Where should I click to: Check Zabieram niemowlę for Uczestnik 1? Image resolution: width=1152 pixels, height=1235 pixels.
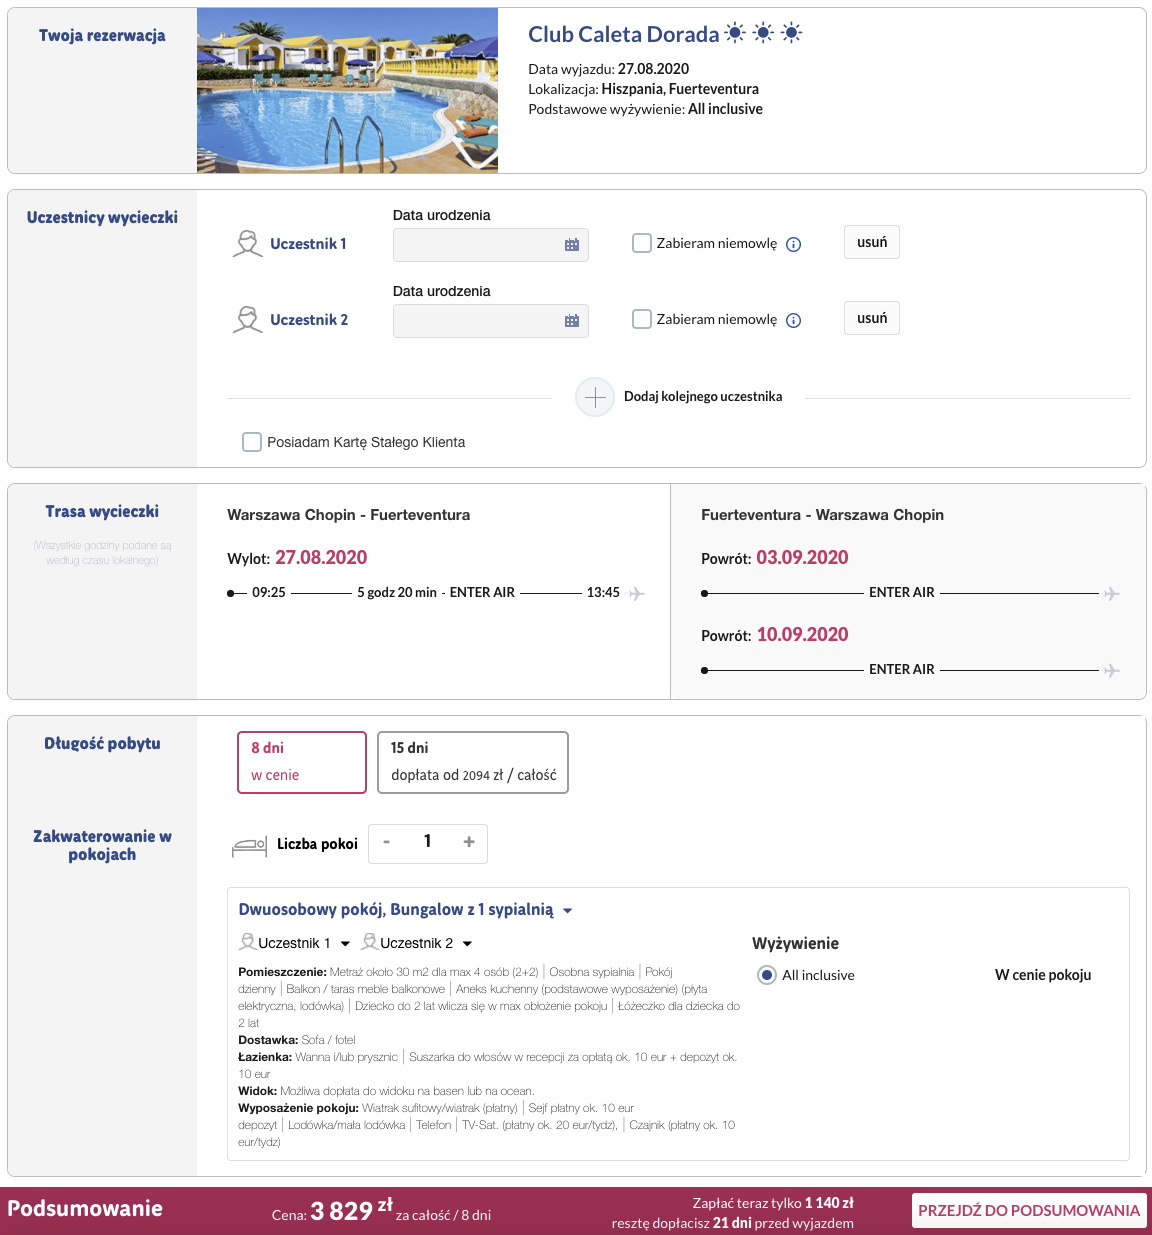click(x=642, y=243)
